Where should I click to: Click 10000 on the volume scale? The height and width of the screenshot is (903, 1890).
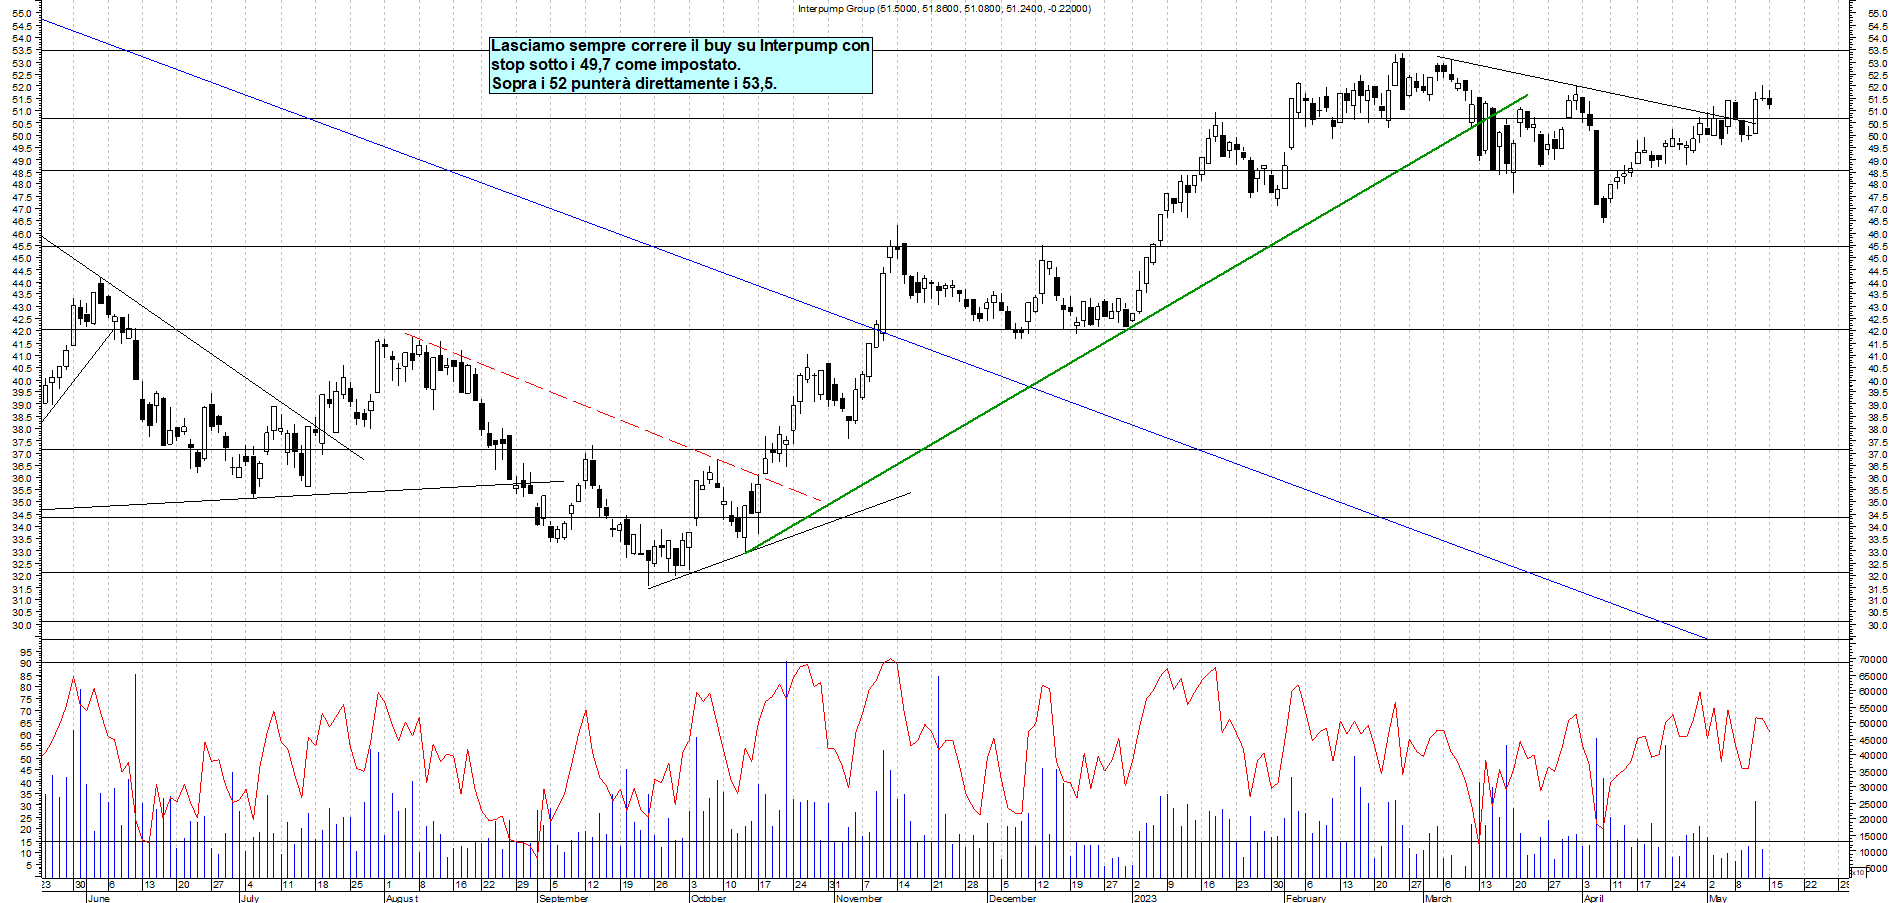click(x=1873, y=852)
